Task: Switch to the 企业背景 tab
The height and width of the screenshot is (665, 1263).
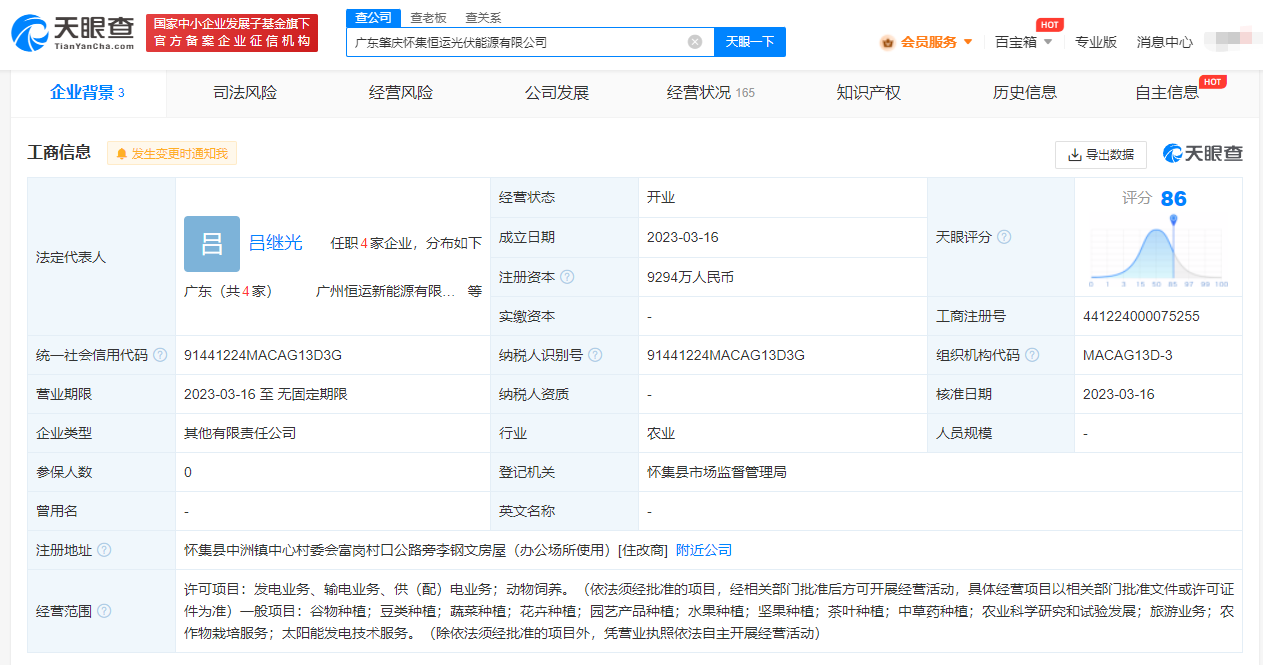Action: [x=88, y=93]
